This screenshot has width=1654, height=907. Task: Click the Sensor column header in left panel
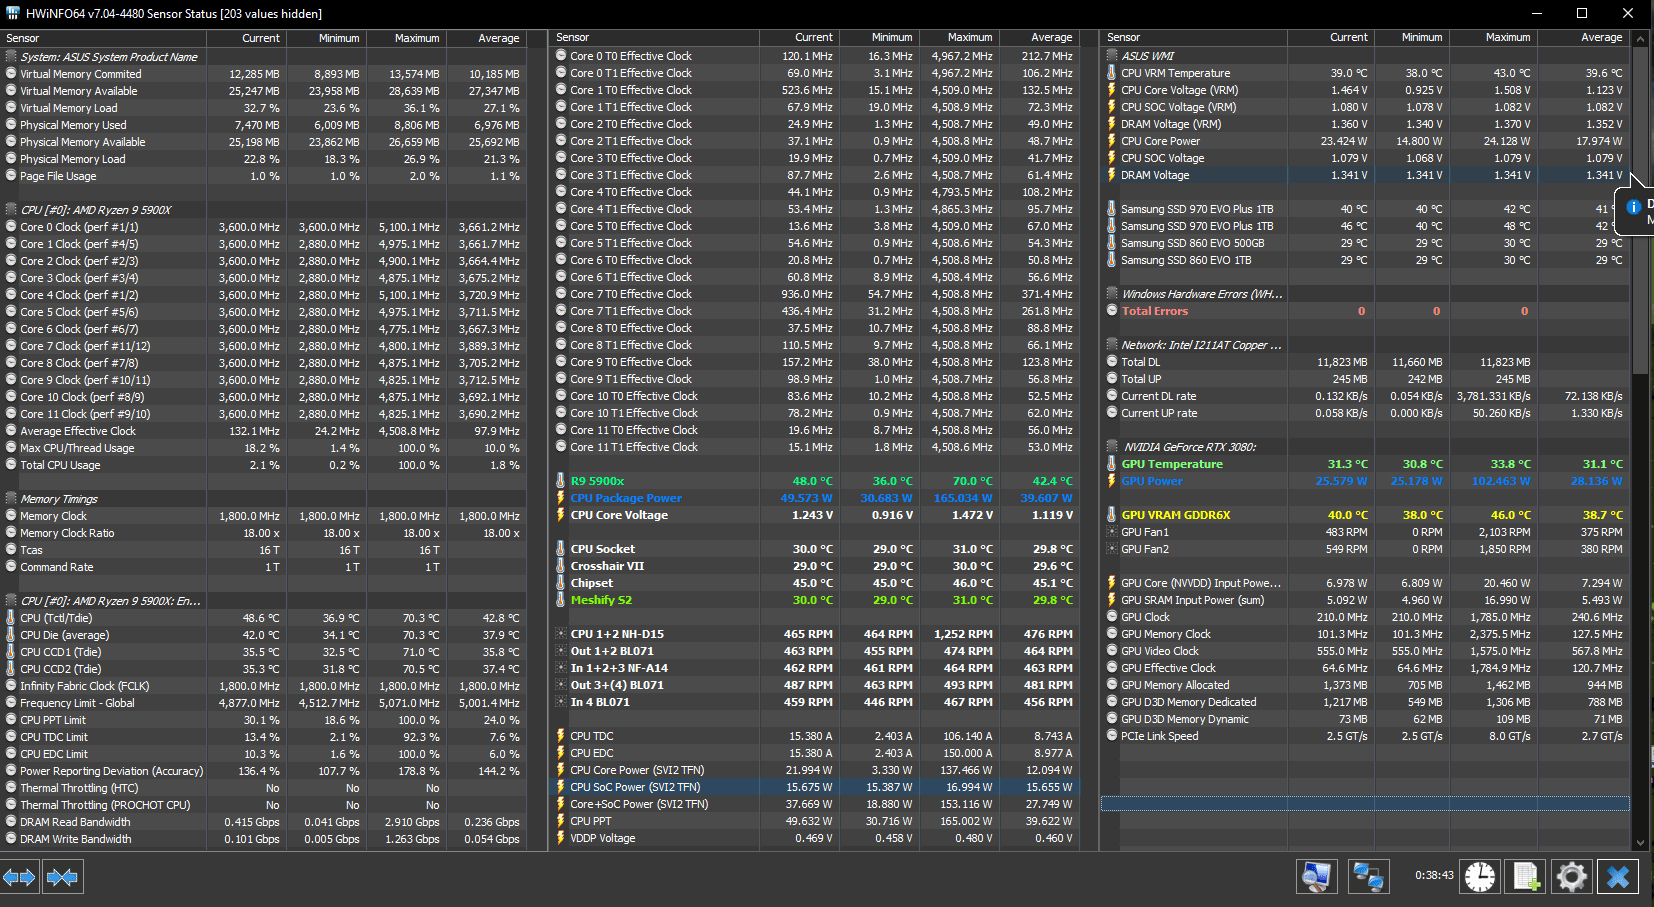[103, 38]
